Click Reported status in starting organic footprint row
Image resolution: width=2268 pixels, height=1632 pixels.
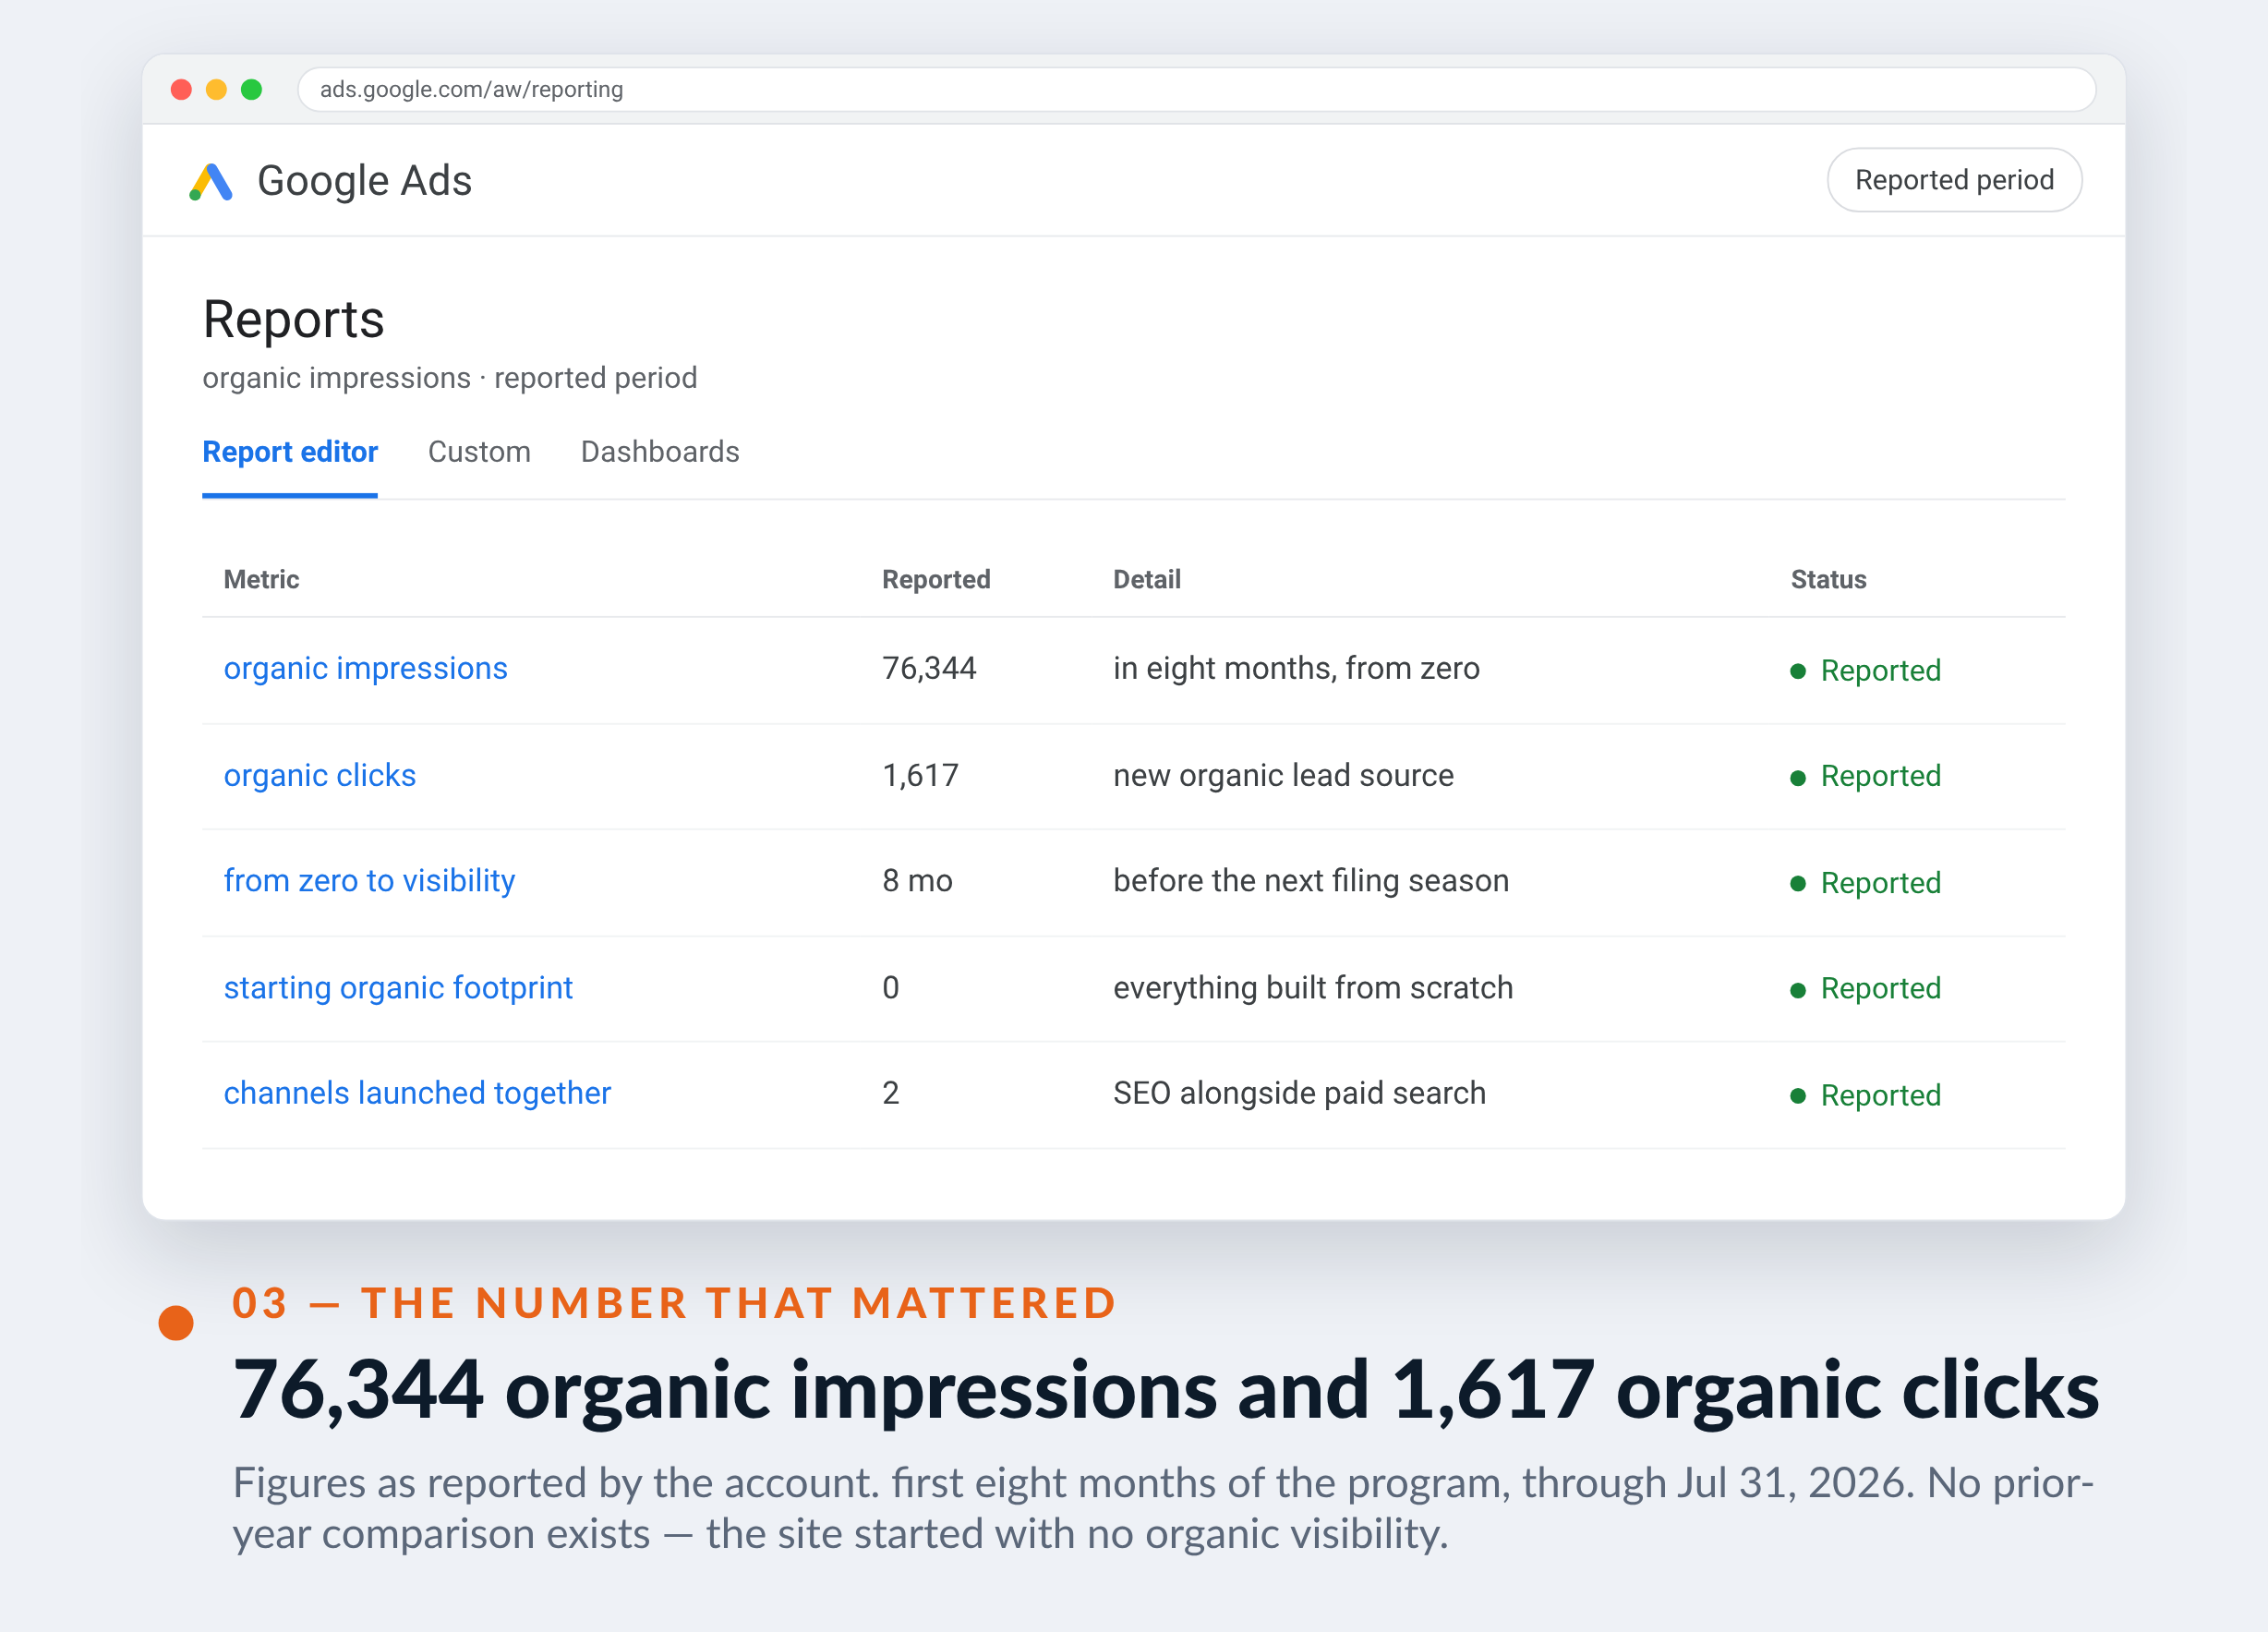point(1865,989)
